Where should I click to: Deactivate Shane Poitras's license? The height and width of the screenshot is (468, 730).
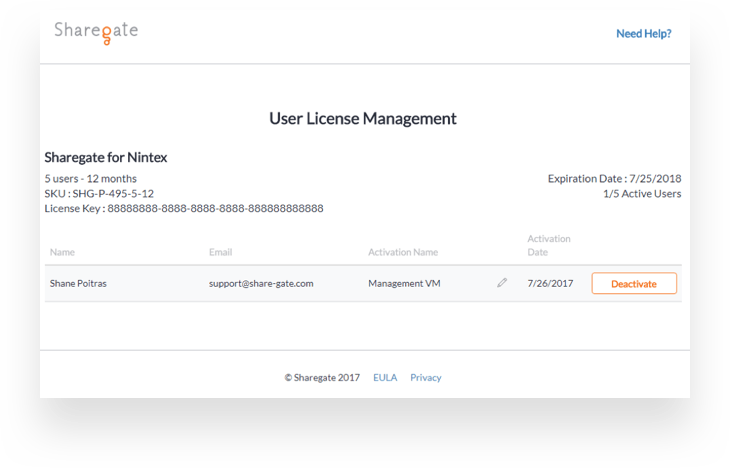click(x=634, y=284)
